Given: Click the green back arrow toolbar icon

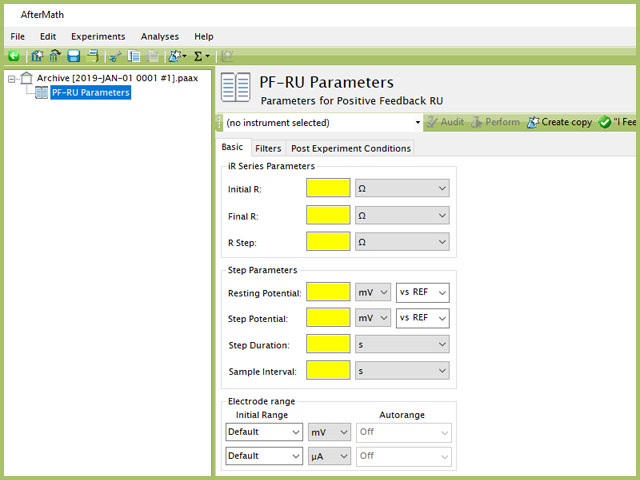Looking at the screenshot, I should pyautogui.click(x=14, y=56).
